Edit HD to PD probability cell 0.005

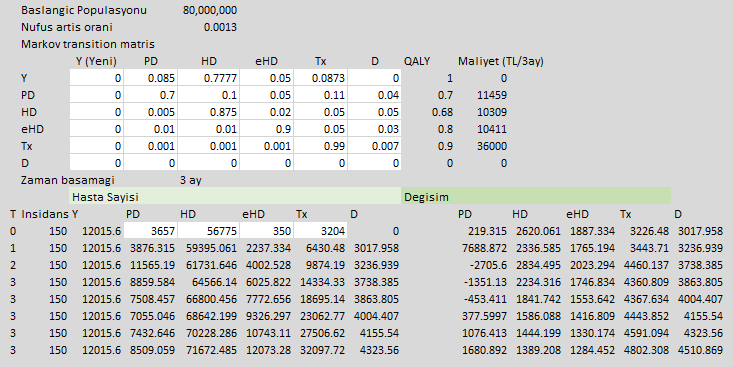pyautogui.click(x=151, y=112)
